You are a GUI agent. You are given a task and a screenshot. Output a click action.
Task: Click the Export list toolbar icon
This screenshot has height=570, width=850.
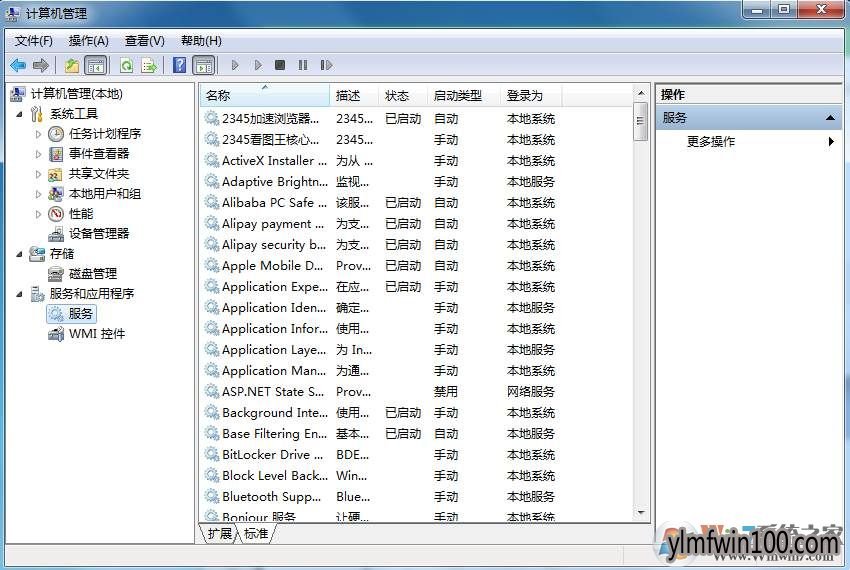[149, 66]
